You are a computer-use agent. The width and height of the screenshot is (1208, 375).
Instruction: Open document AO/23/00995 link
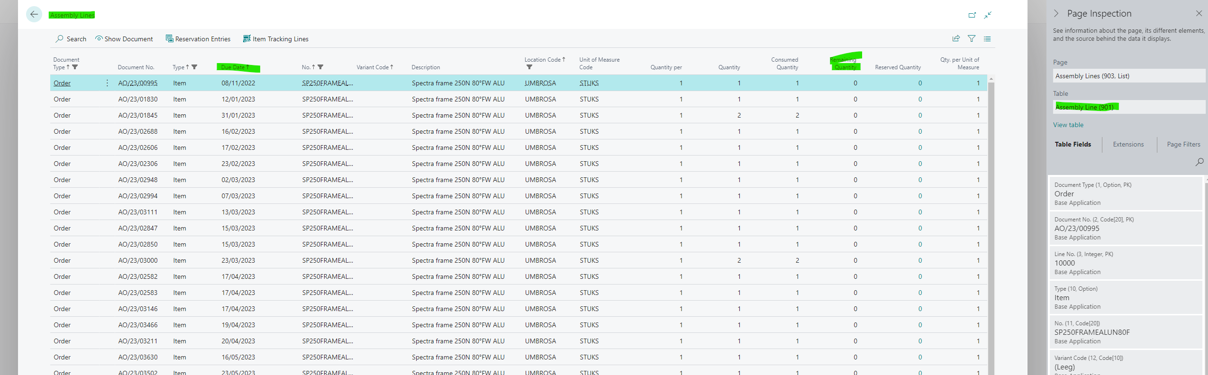click(138, 83)
